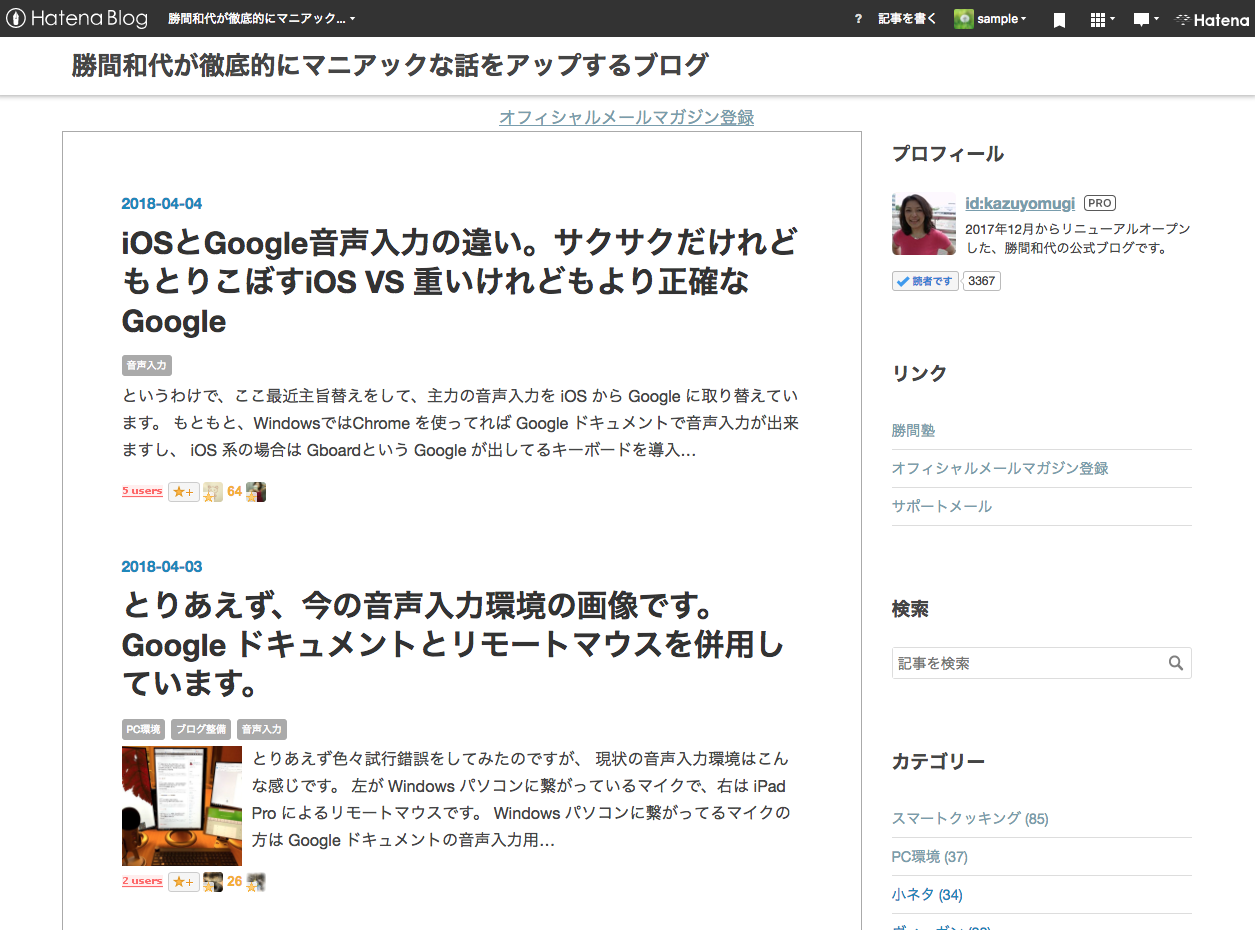
Task: Click the 5 users bookmark count
Action: [x=142, y=491]
